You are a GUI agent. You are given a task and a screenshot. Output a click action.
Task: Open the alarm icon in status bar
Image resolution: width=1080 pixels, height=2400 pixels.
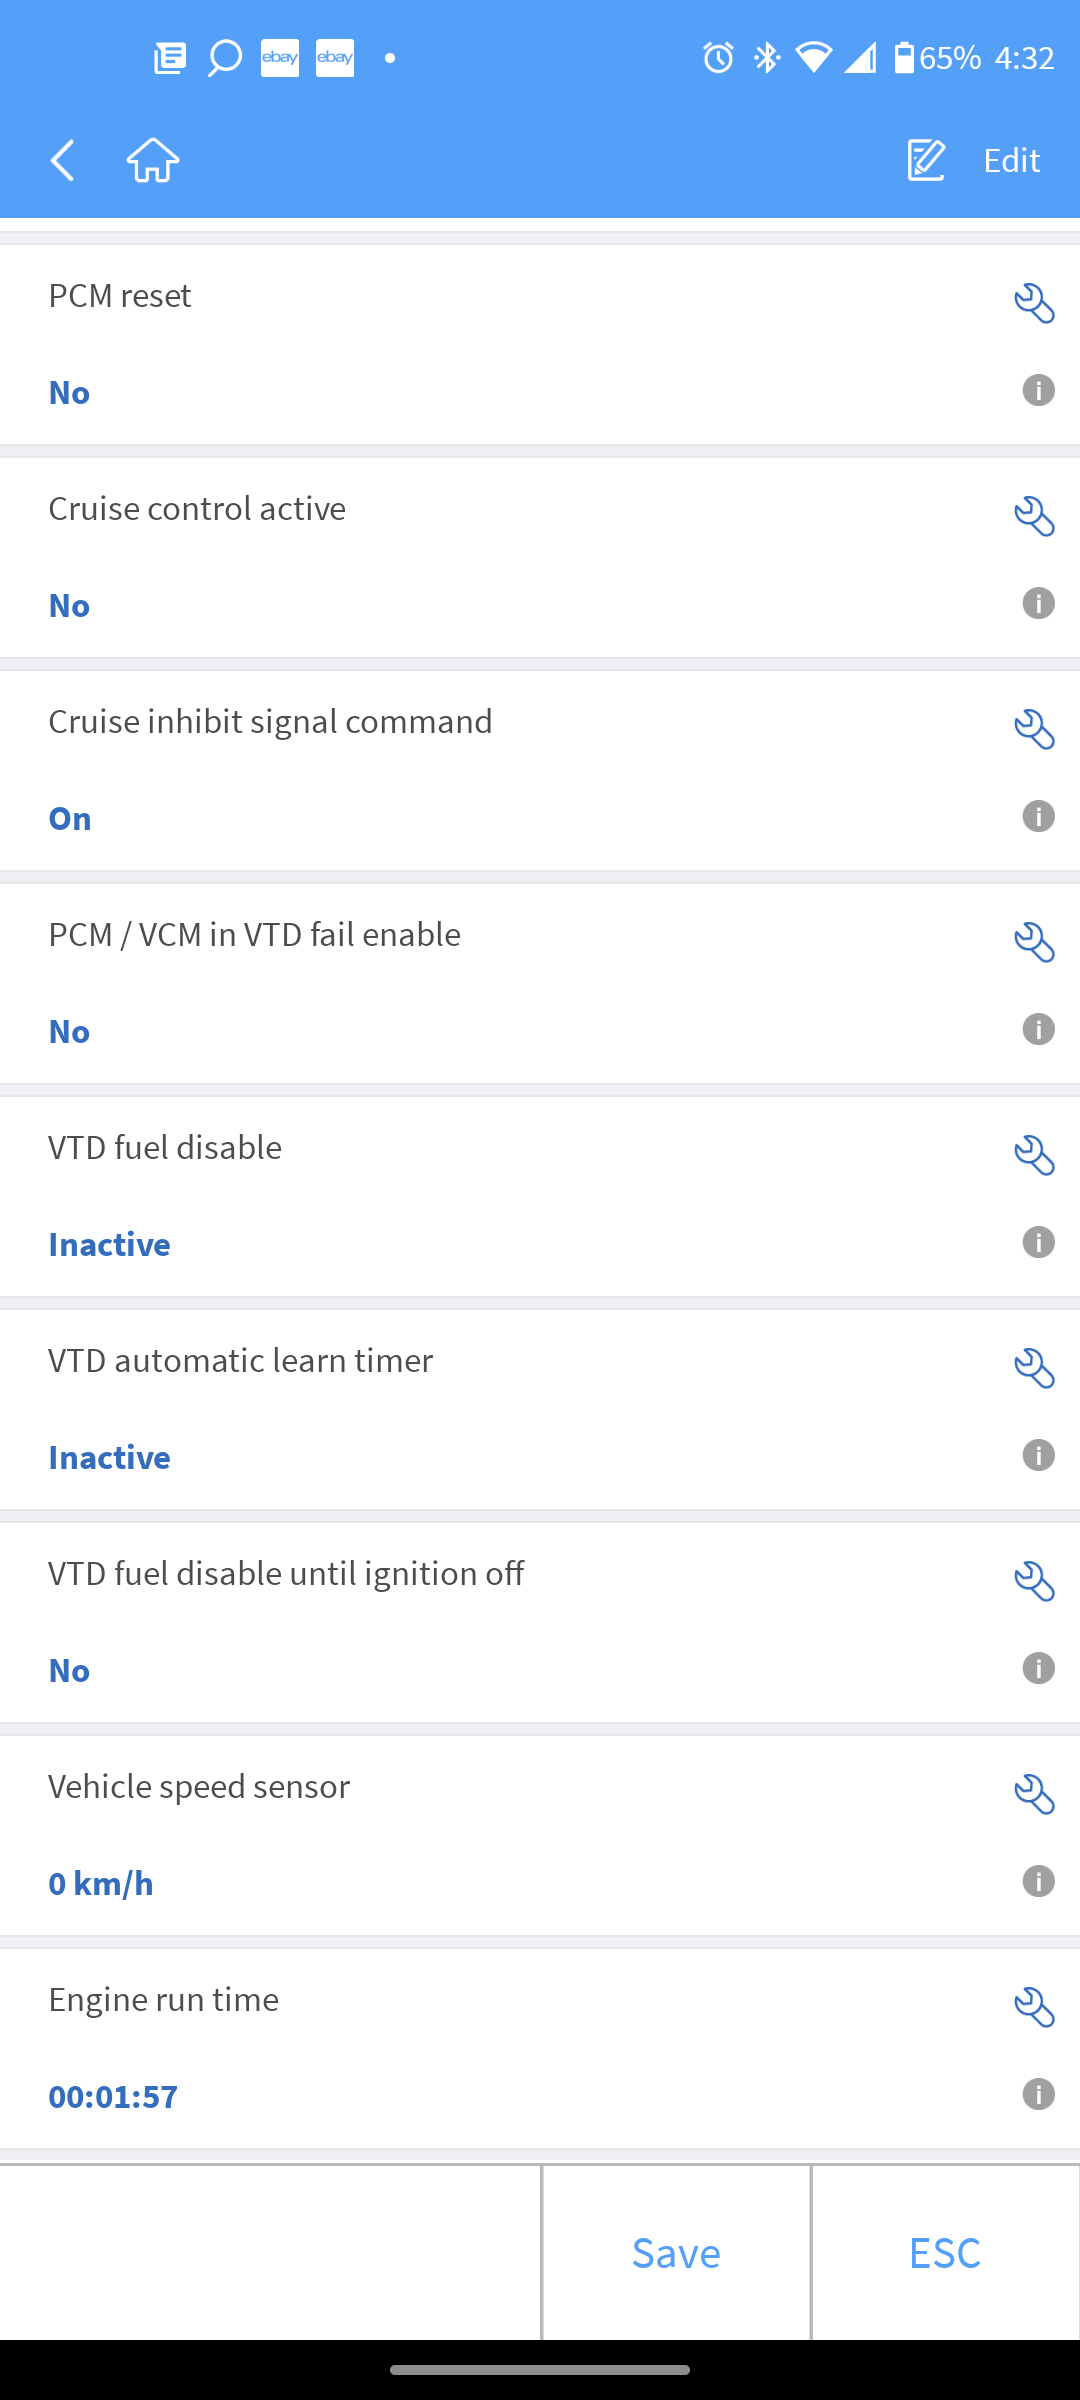click(718, 58)
